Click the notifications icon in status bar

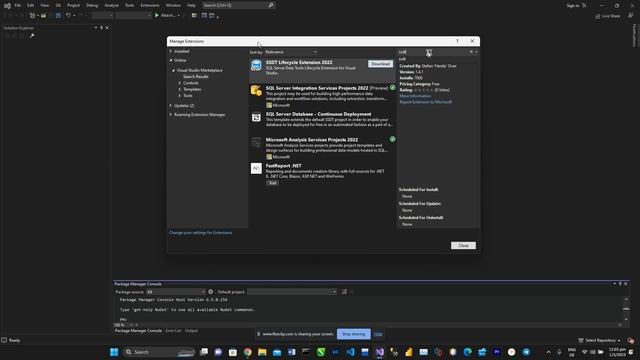[x=631, y=340]
